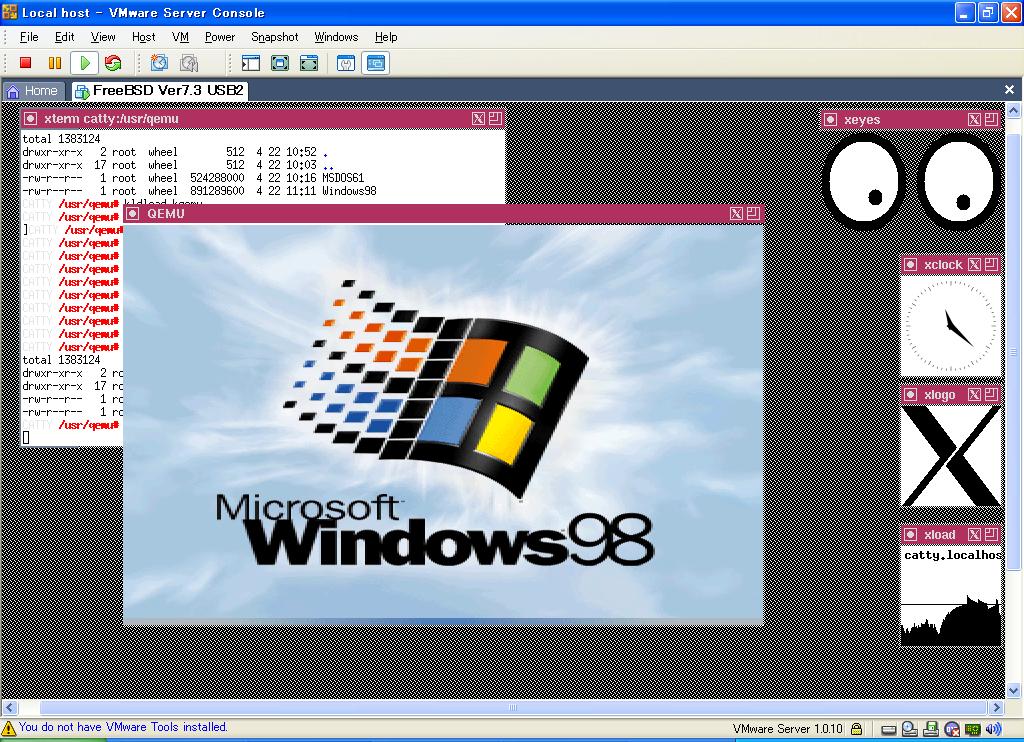This screenshot has height=742, width=1024.
Task: Click the red Power Off stop button
Action: click(x=25, y=63)
